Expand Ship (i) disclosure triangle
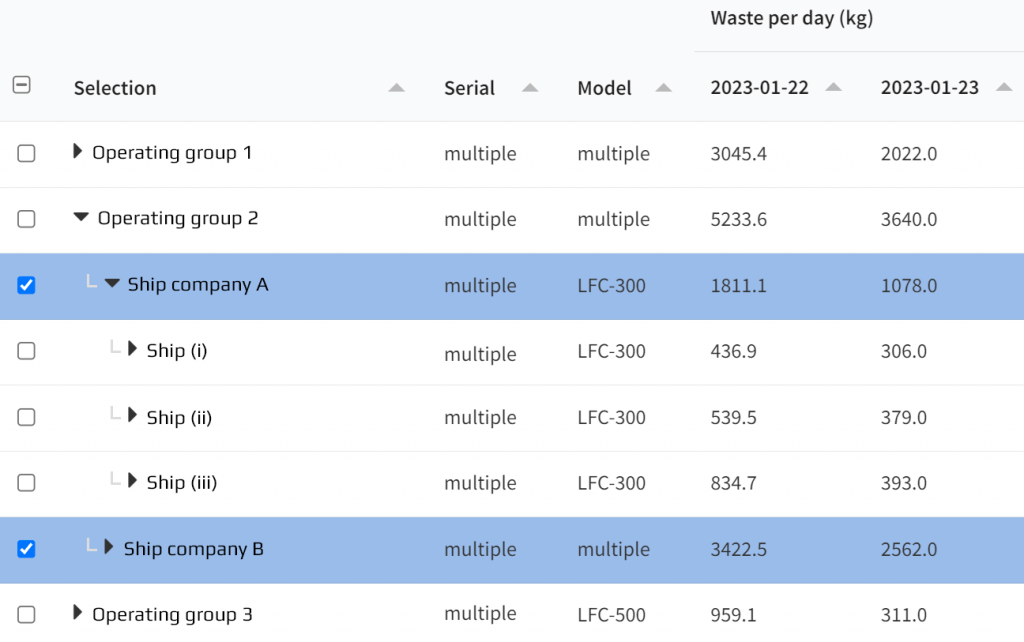Screen dimensions: 1024x642 [x=133, y=350]
